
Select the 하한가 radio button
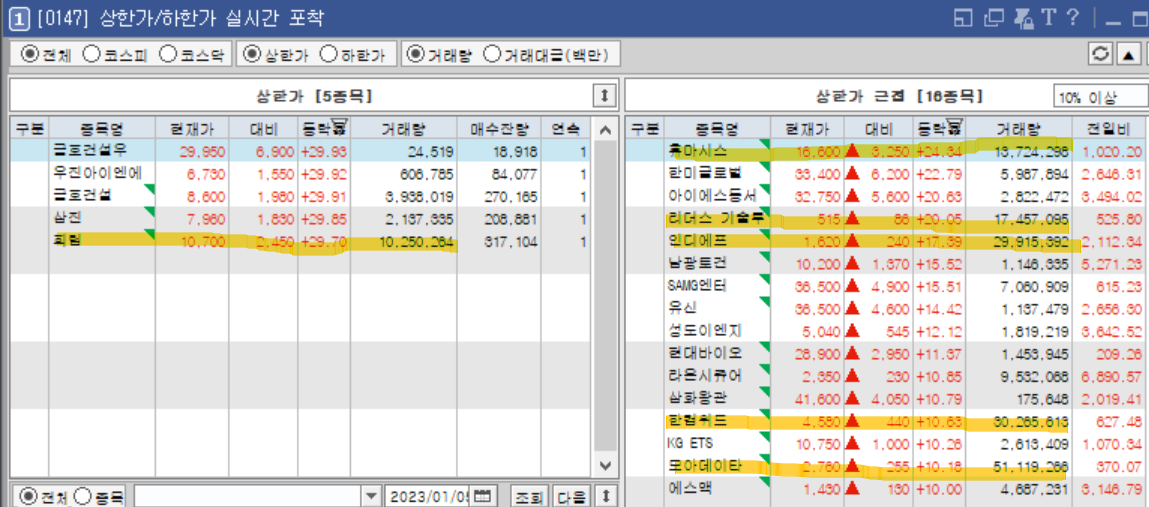(329, 54)
